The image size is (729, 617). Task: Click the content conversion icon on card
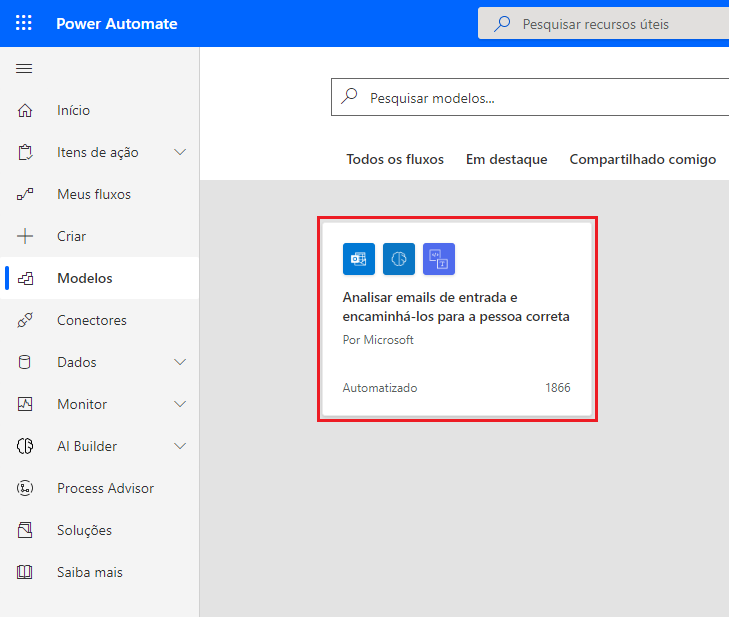point(439,259)
